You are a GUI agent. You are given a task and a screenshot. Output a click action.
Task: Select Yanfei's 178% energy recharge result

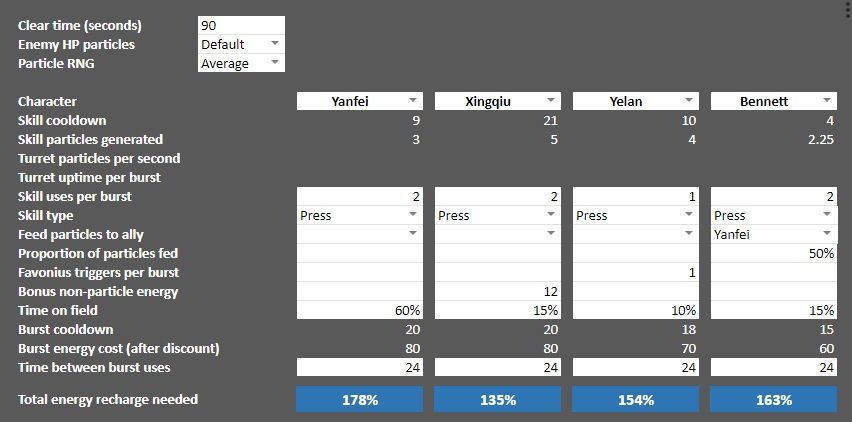point(360,400)
